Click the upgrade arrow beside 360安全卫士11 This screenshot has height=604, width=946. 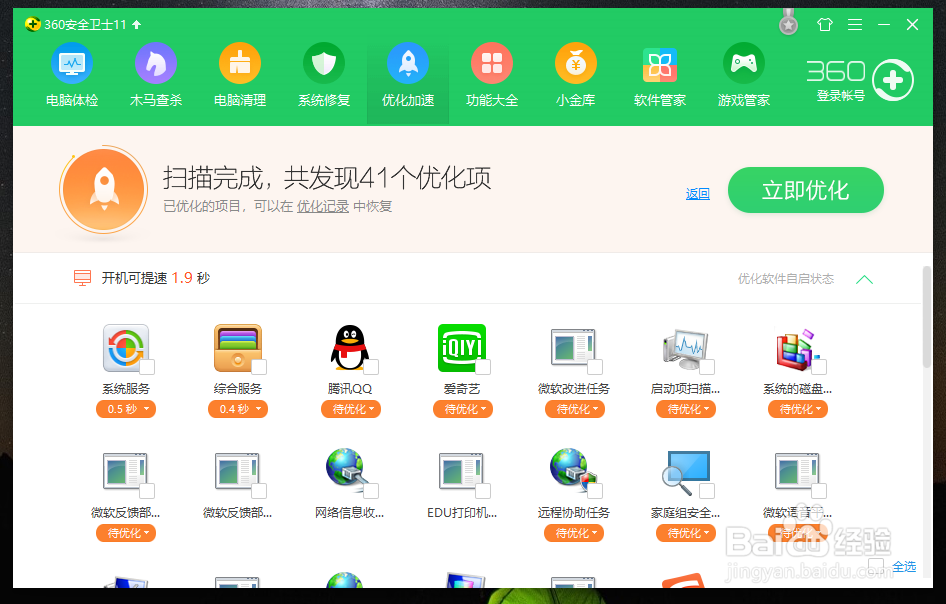(136, 25)
